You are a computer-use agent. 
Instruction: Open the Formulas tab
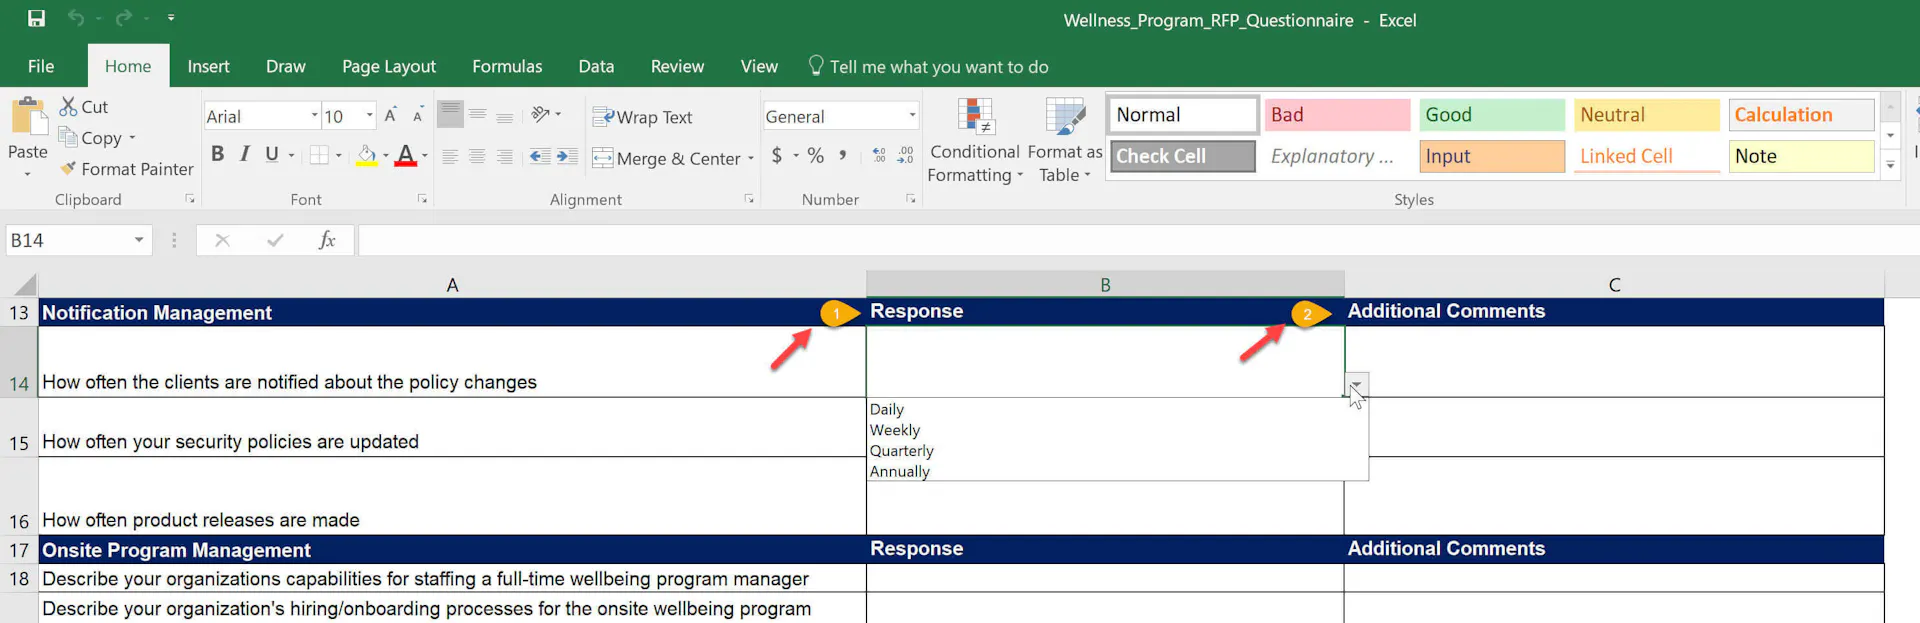507,66
